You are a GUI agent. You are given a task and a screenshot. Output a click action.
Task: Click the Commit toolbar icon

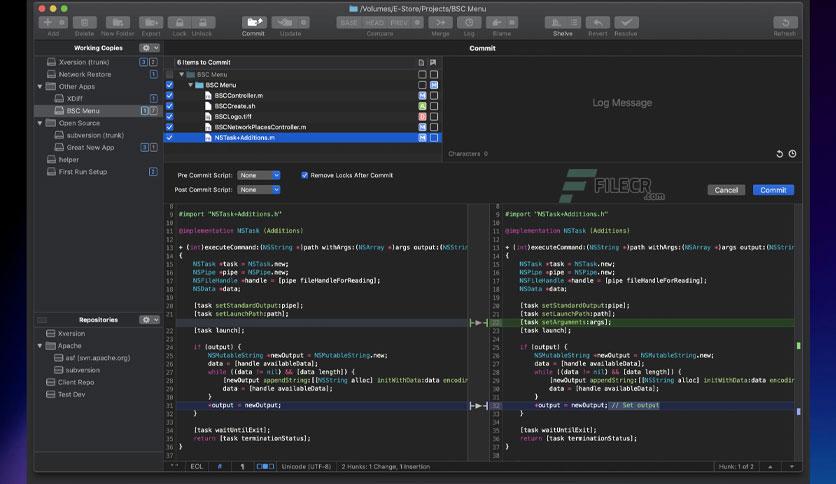pyautogui.click(x=254, y=22)
